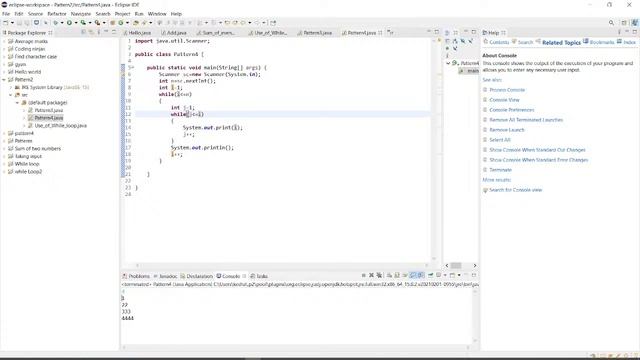
Task: Click Terminate square in Console toolbar
Action: click(363, 276)
